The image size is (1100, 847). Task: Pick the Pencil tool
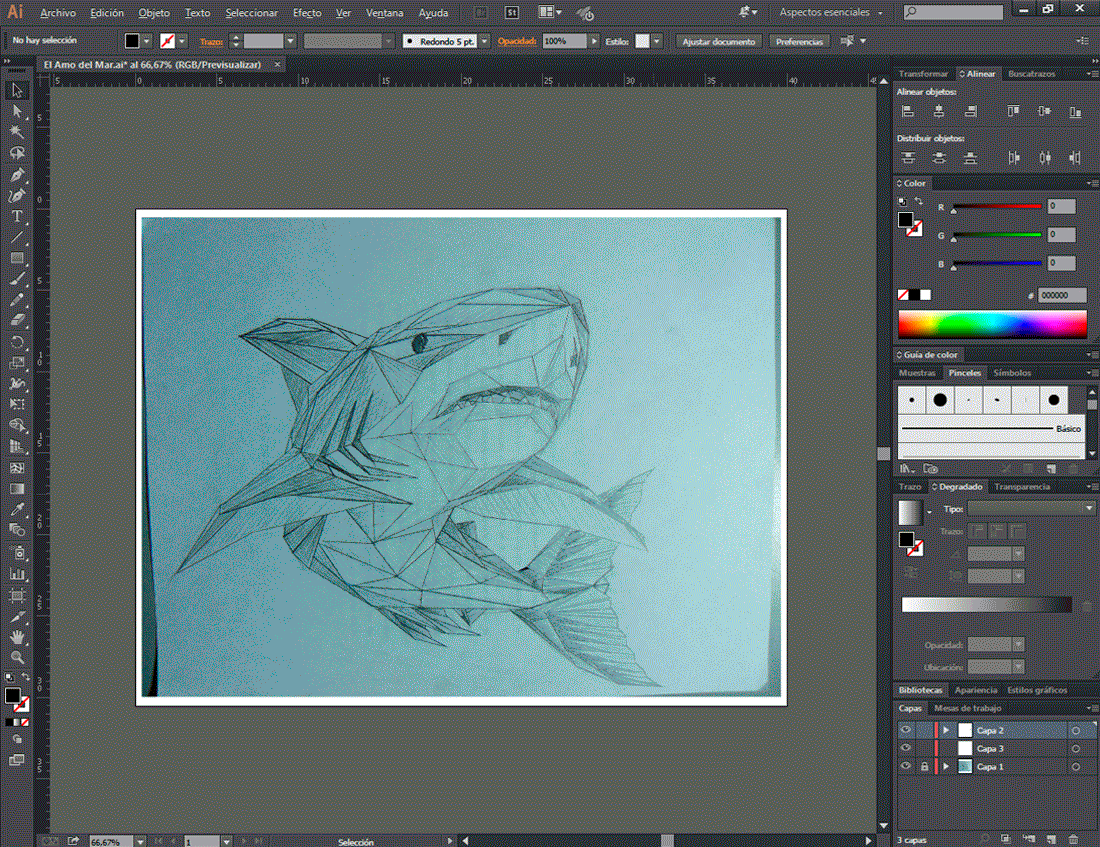[17, 300]
